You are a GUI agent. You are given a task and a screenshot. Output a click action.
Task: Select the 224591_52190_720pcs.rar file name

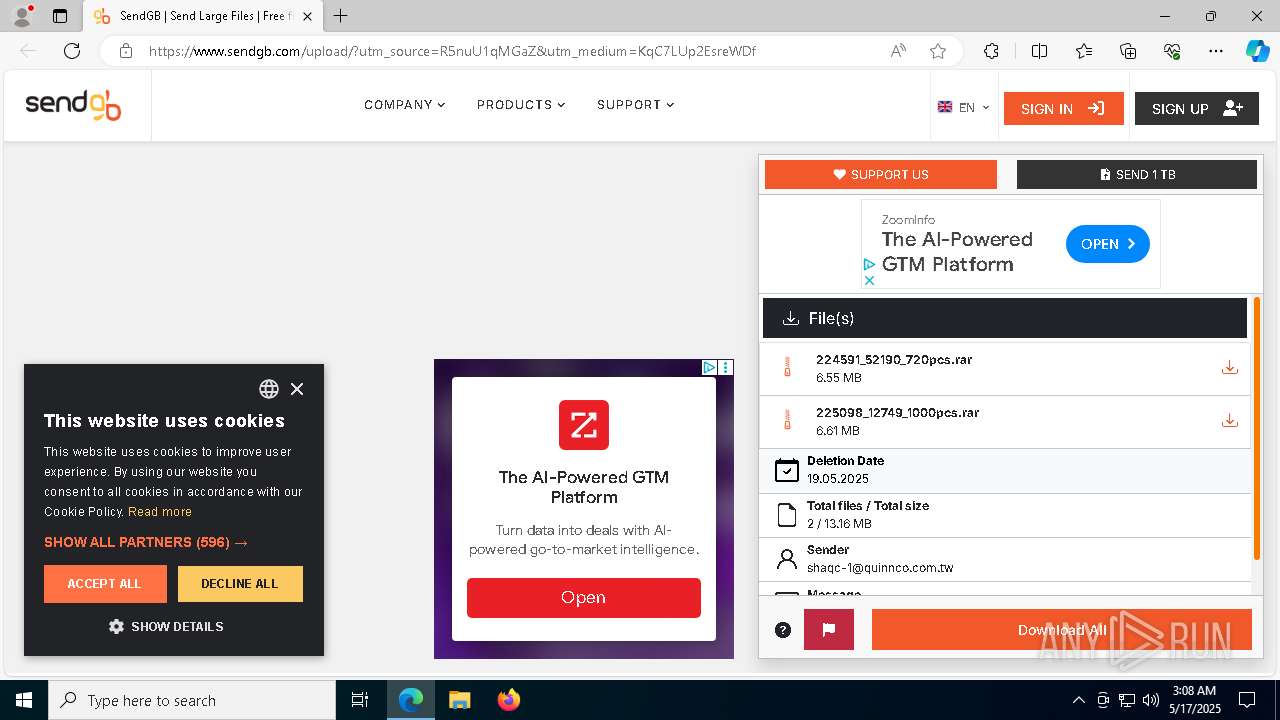894,359
